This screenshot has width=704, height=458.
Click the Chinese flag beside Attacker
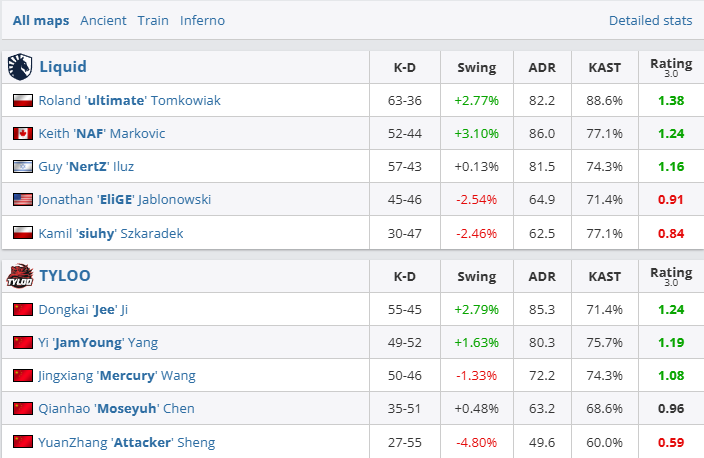[x=22, y=442]
